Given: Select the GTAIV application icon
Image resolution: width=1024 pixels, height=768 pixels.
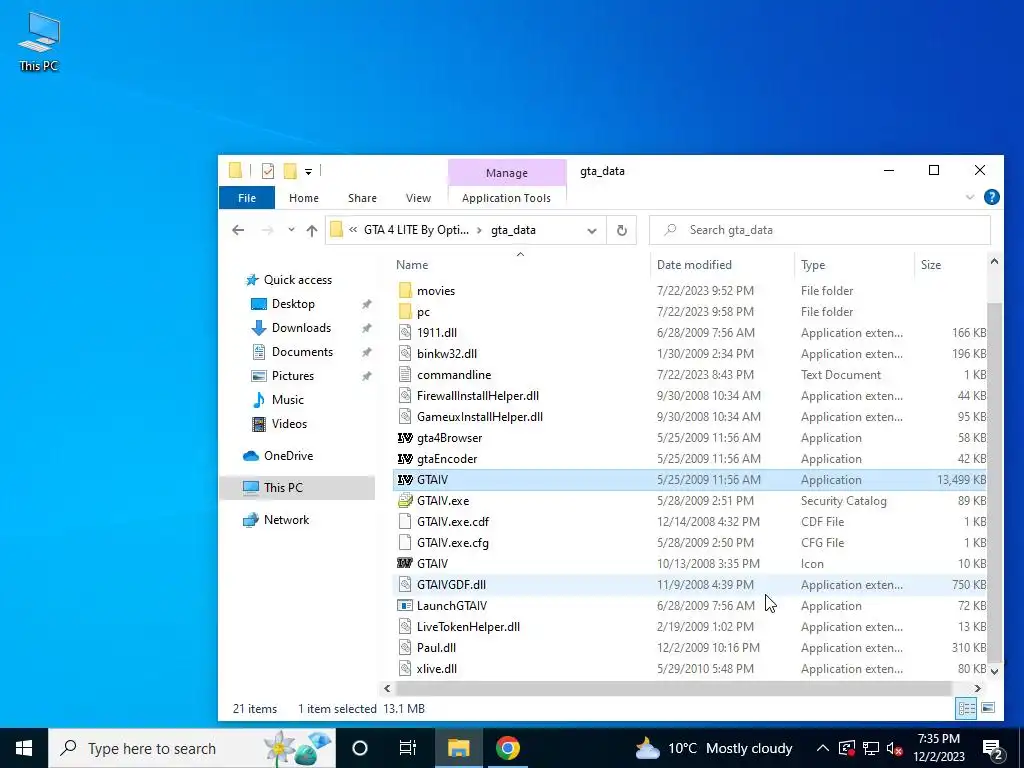Looking at the screenshot, I should [405, 479].
